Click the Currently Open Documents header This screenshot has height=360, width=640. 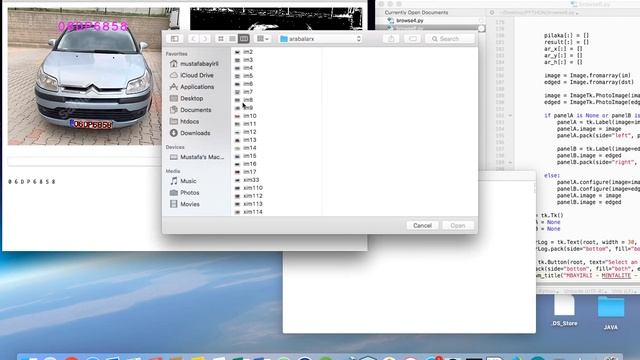click(416, 13)
